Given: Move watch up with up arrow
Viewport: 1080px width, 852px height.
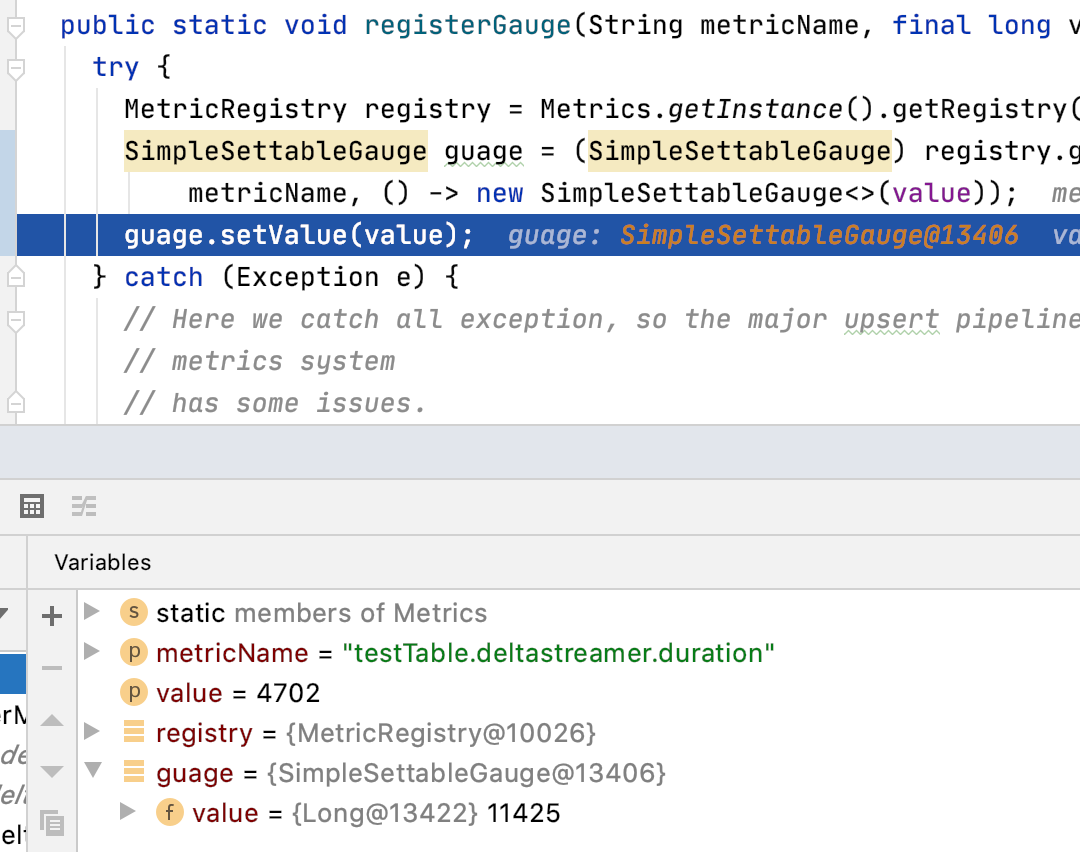Looking at the screenshot, I should tap(52, 720).
